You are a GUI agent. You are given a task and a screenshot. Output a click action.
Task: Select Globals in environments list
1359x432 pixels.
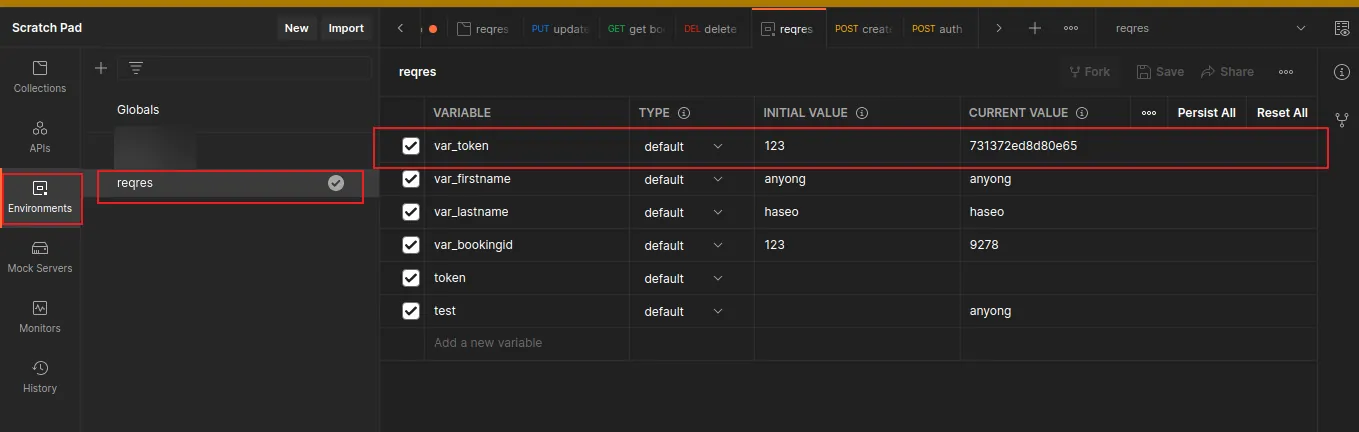(x=138, y=109)
